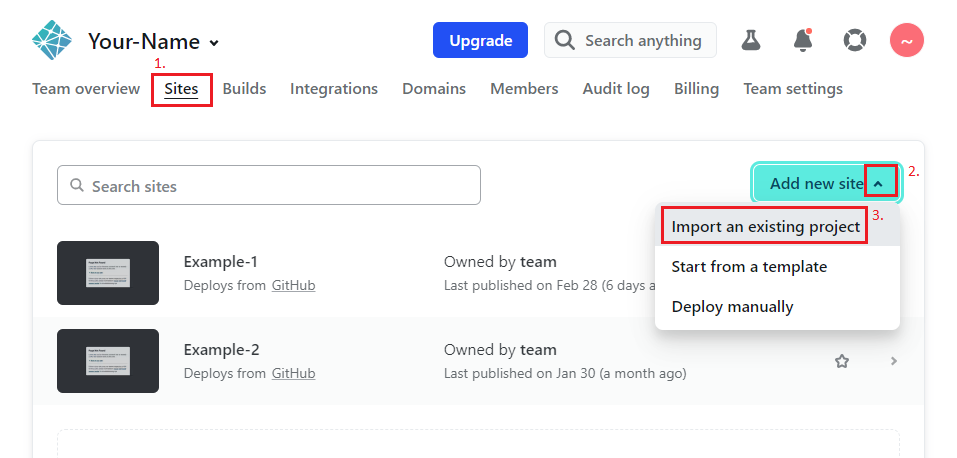Screen dimensions: 957x458
Task: Click the Example-2 Last published Jan 30 text
Action: 565,373
